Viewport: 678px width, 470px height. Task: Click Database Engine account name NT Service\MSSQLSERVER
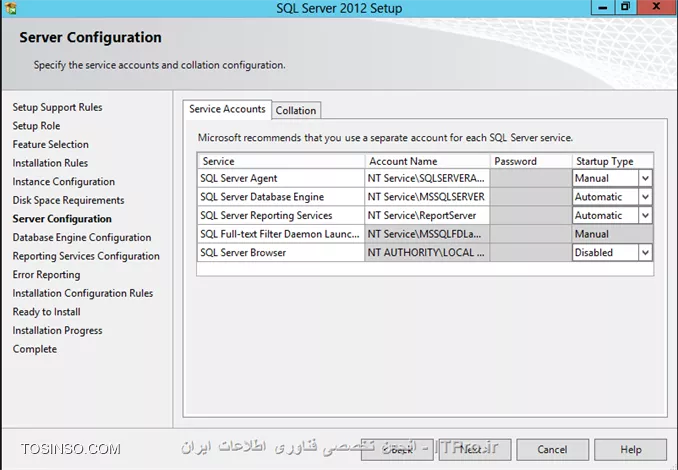pyautogui.click(x=427, y=197)
